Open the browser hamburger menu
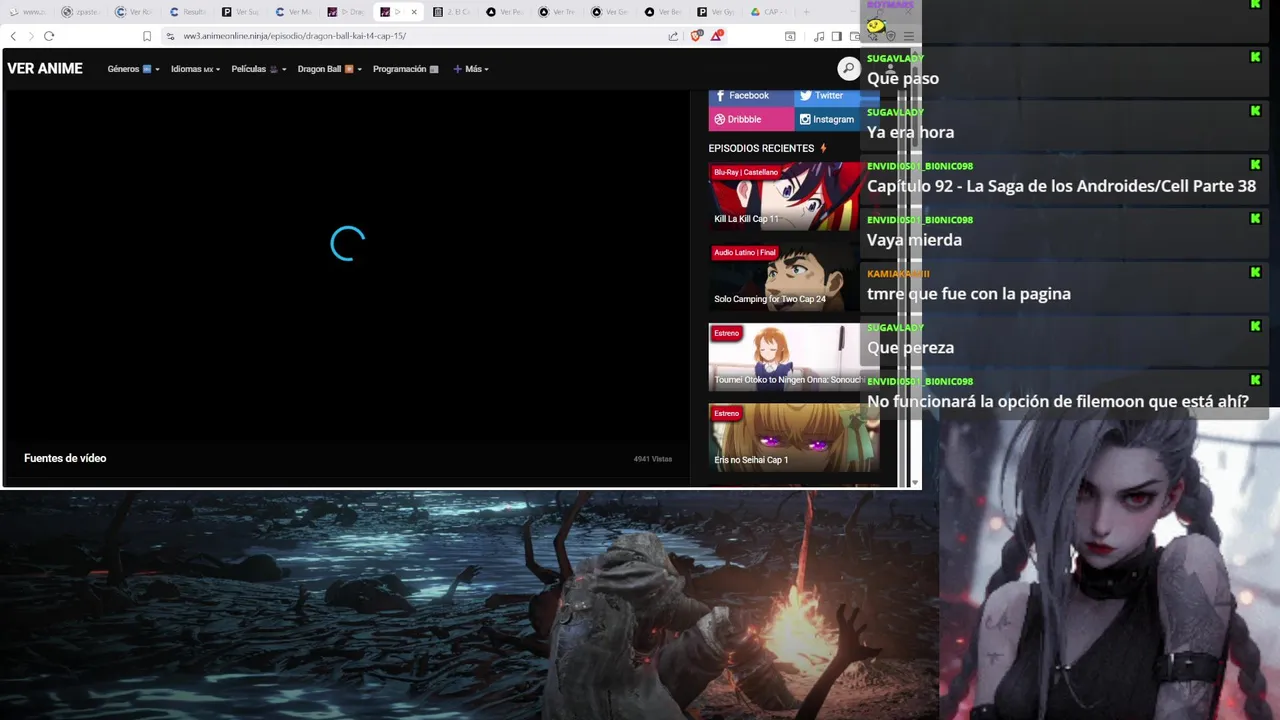The image size is (1280, 720). (909, 36)
